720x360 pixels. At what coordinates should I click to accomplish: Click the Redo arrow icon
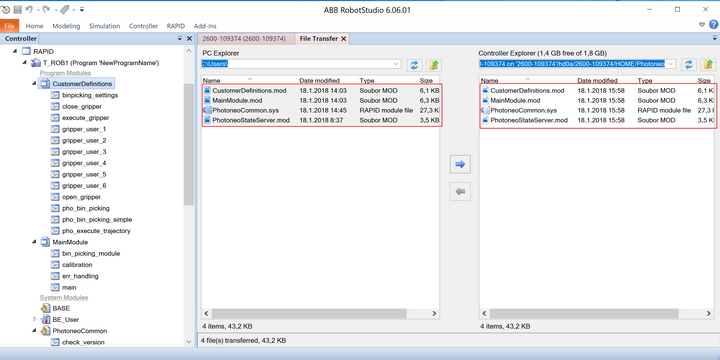46,9
